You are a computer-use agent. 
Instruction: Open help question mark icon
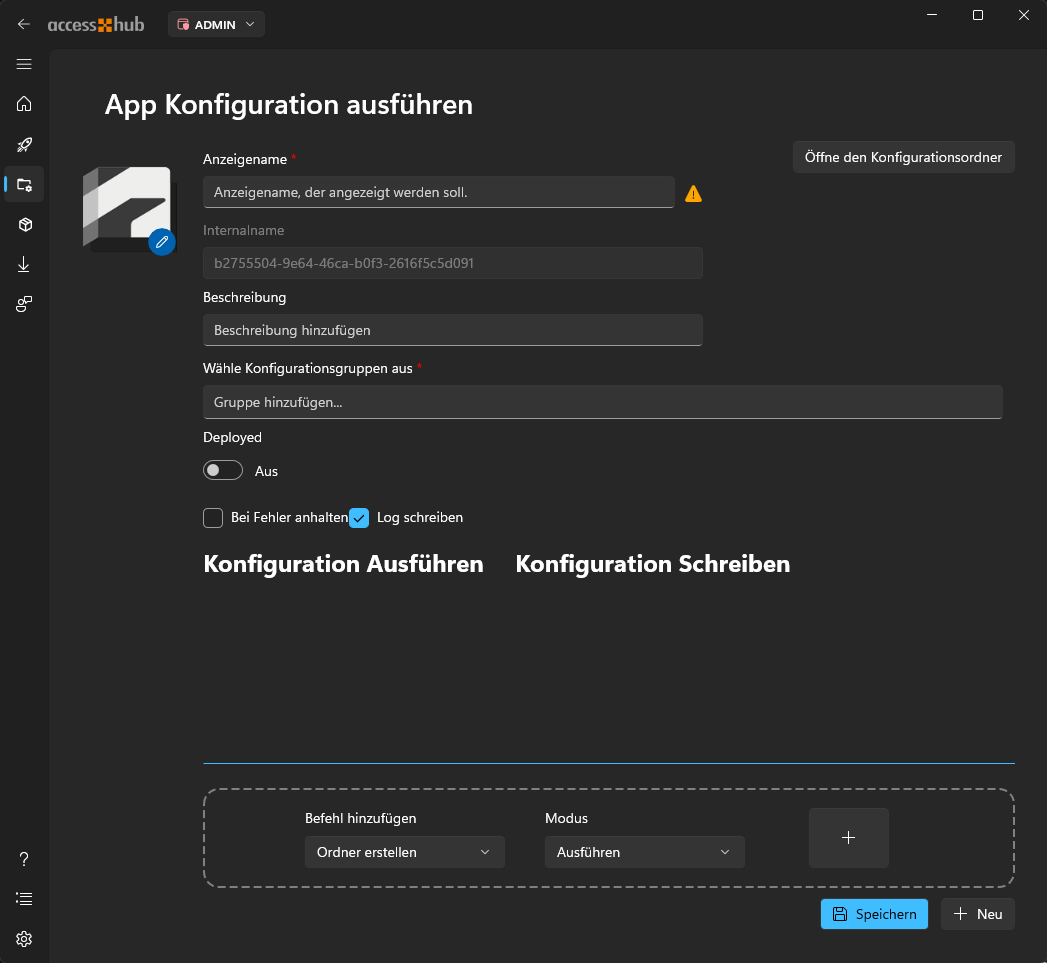(x=24, y=859)
